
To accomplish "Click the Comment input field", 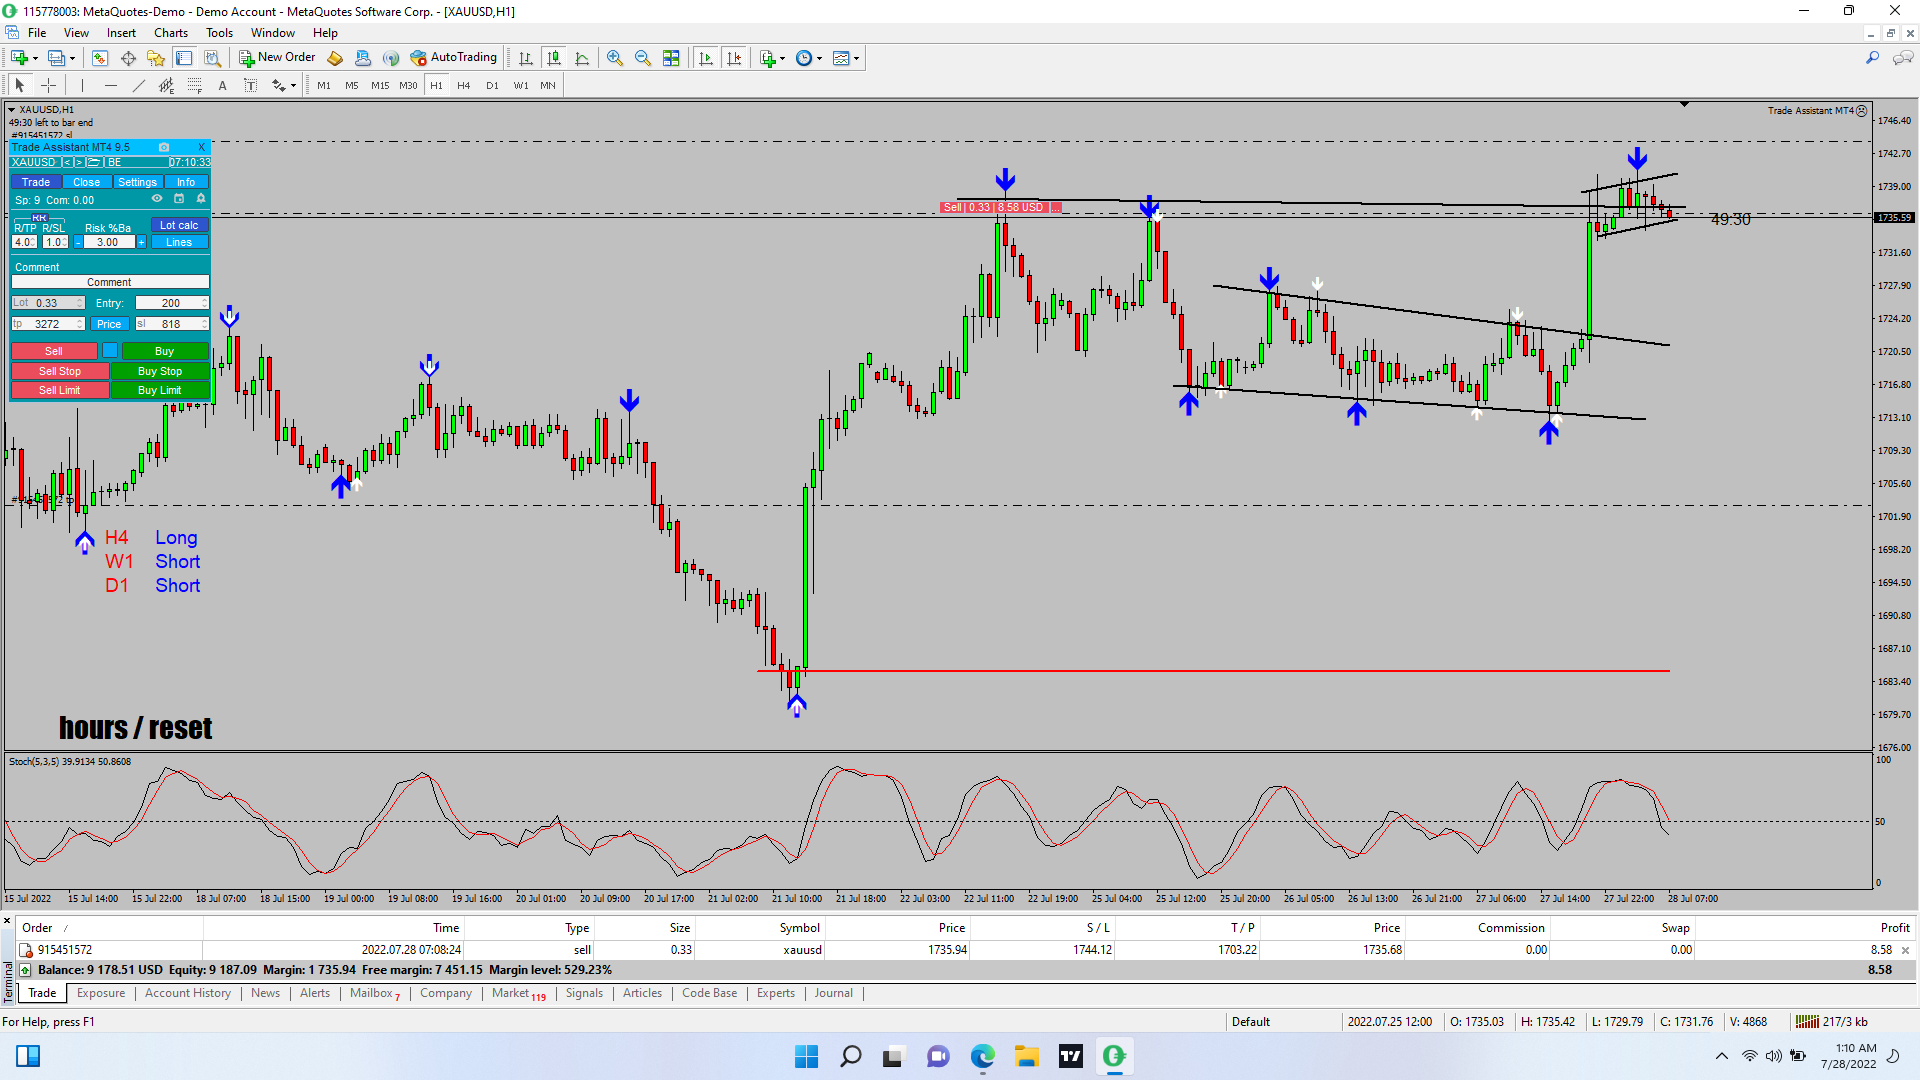I will pos(109,283).
